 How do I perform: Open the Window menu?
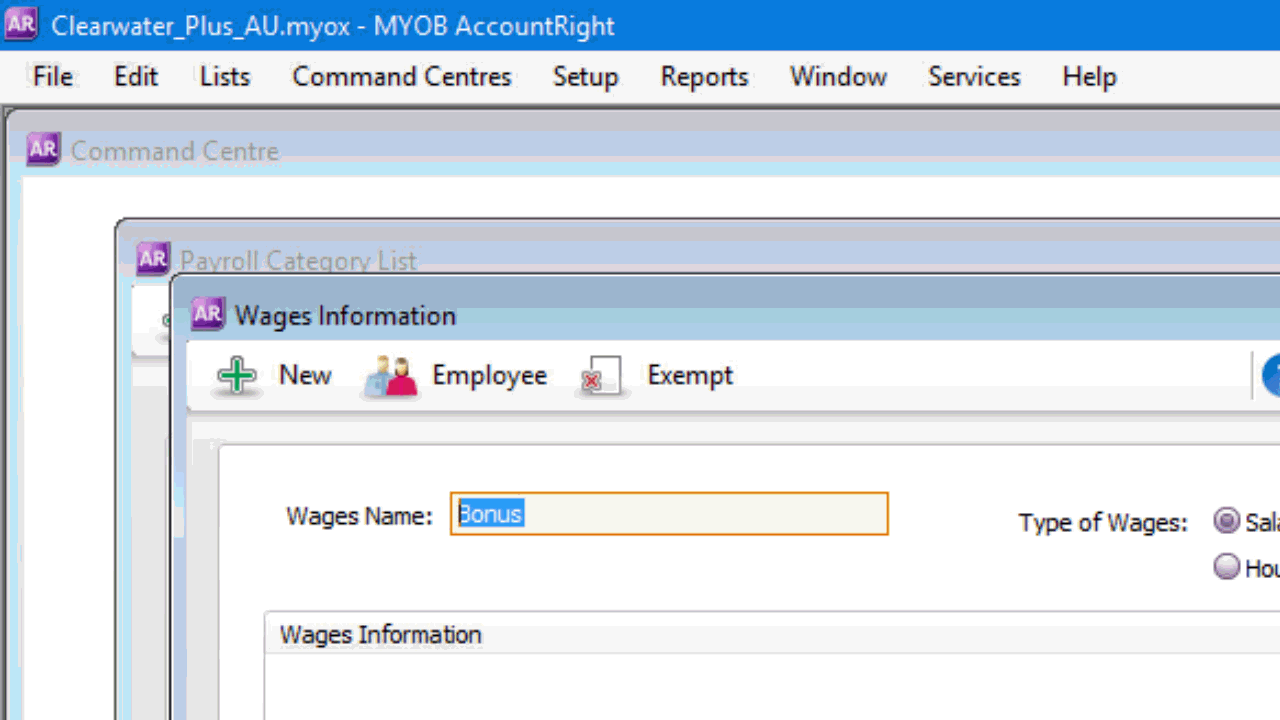[x=838, y=77]
